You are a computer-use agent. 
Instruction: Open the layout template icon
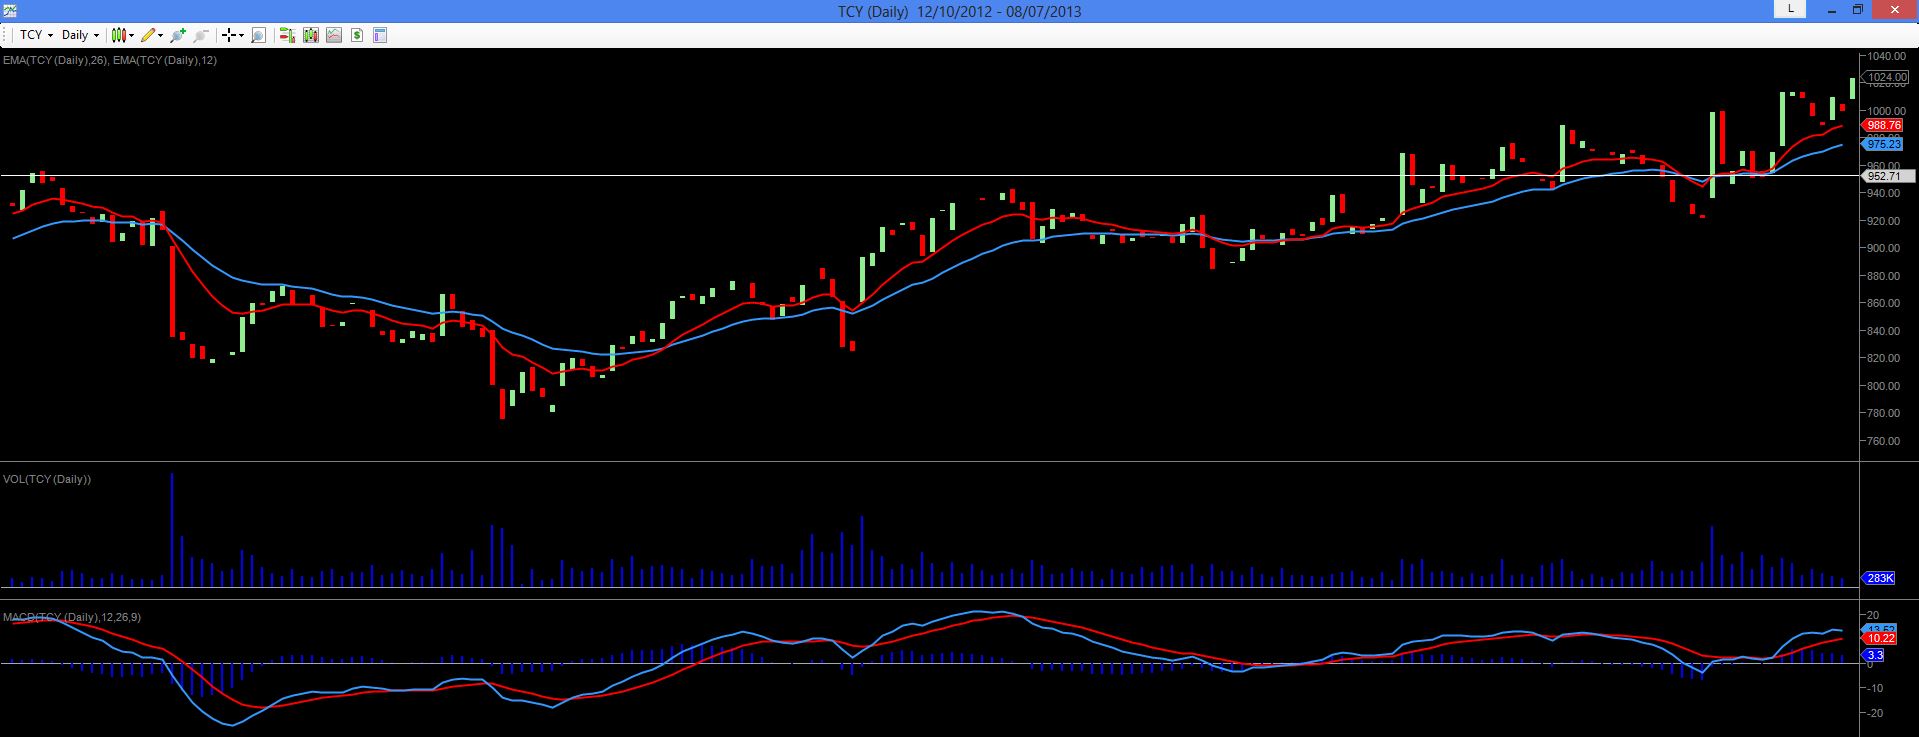click(380, 35)
